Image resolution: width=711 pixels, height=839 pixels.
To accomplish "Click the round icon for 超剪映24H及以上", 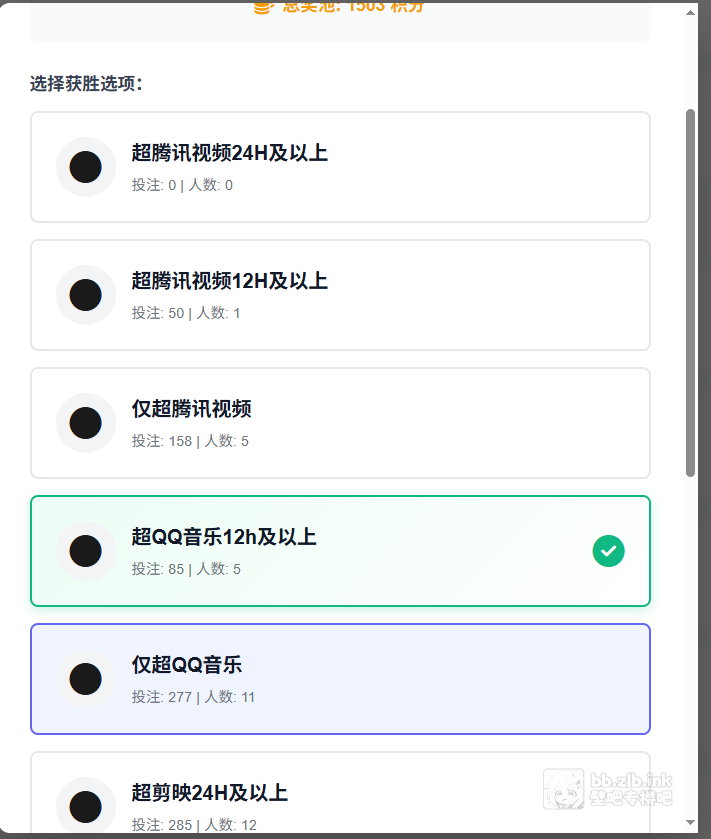I will (x=86, y=806).
